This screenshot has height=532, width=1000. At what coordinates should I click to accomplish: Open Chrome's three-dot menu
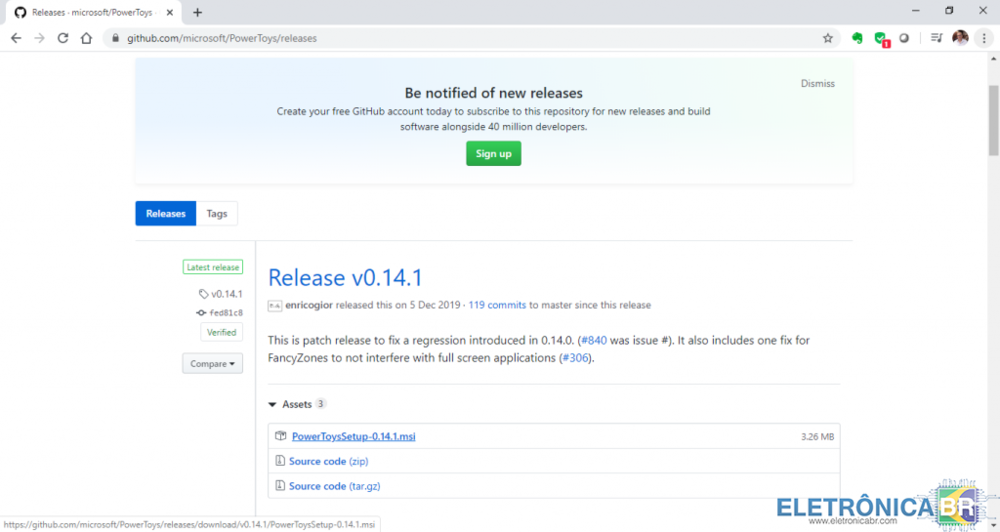(x=983, y=38)
